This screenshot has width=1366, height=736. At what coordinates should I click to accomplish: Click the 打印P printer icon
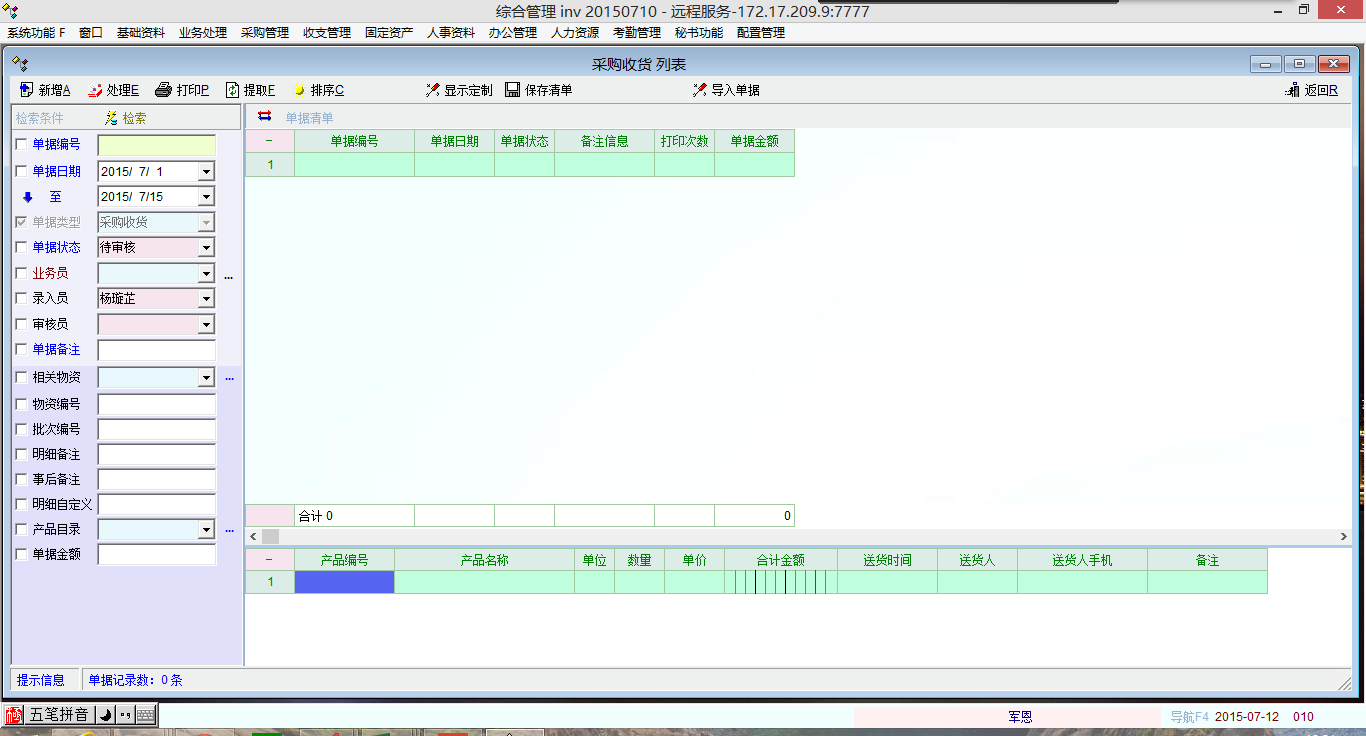click(x=164, y=90)
